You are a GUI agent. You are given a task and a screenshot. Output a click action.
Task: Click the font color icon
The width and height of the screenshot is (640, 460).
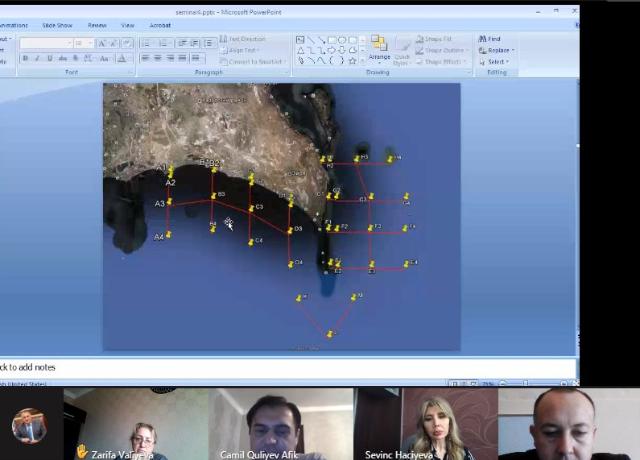click(123, 59)
